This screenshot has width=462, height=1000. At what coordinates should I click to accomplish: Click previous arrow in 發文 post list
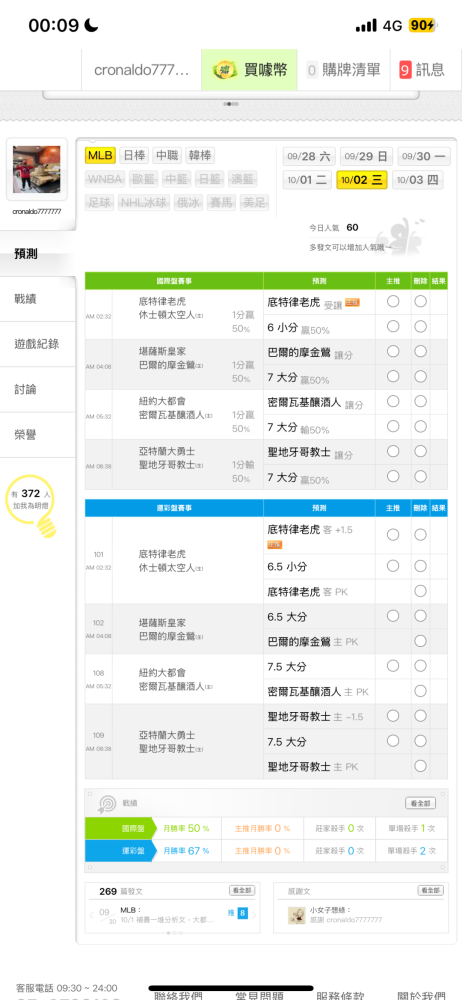[x=92, y=915]
